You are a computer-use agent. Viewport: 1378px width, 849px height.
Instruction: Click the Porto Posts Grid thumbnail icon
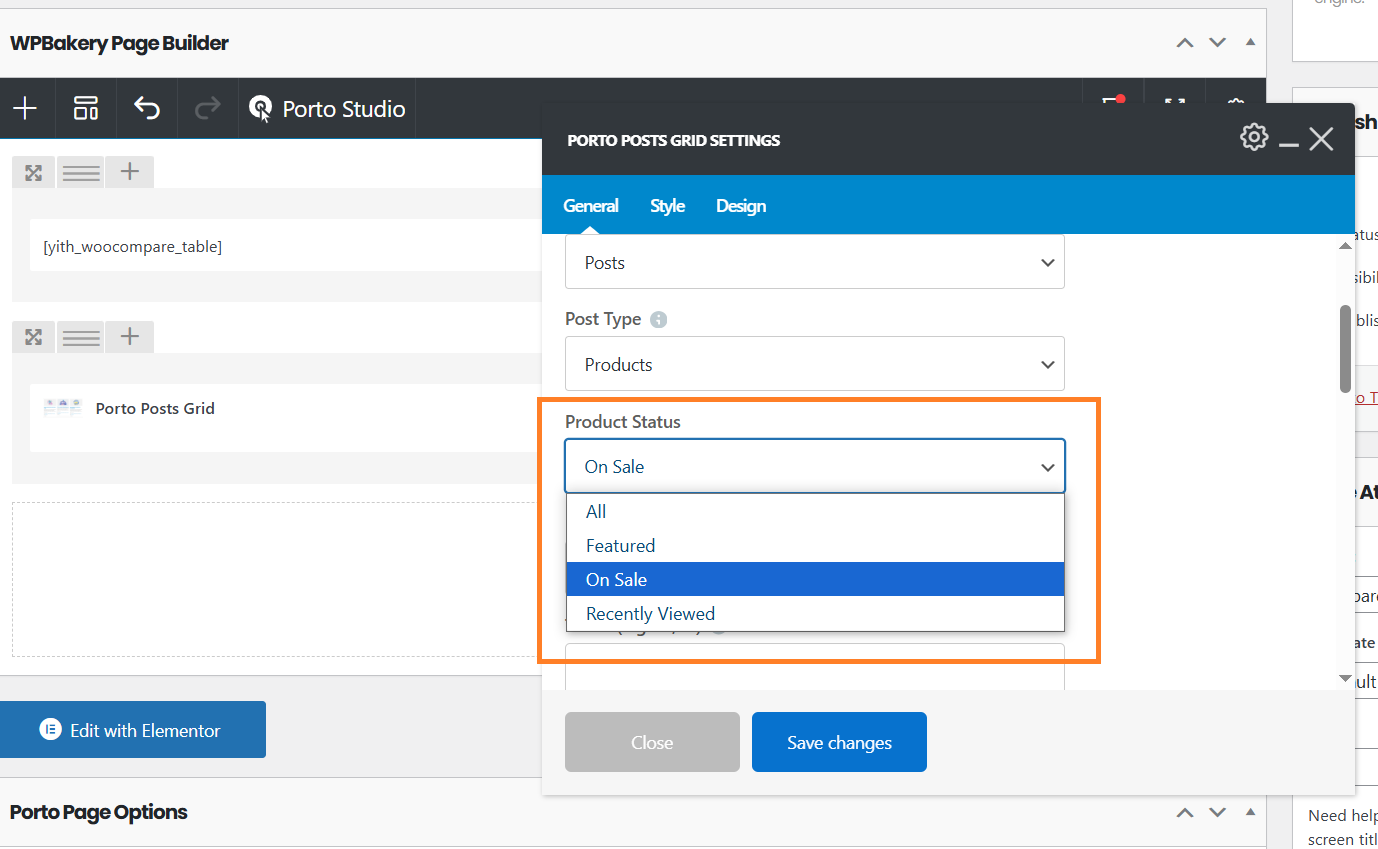tap(62, 408)
